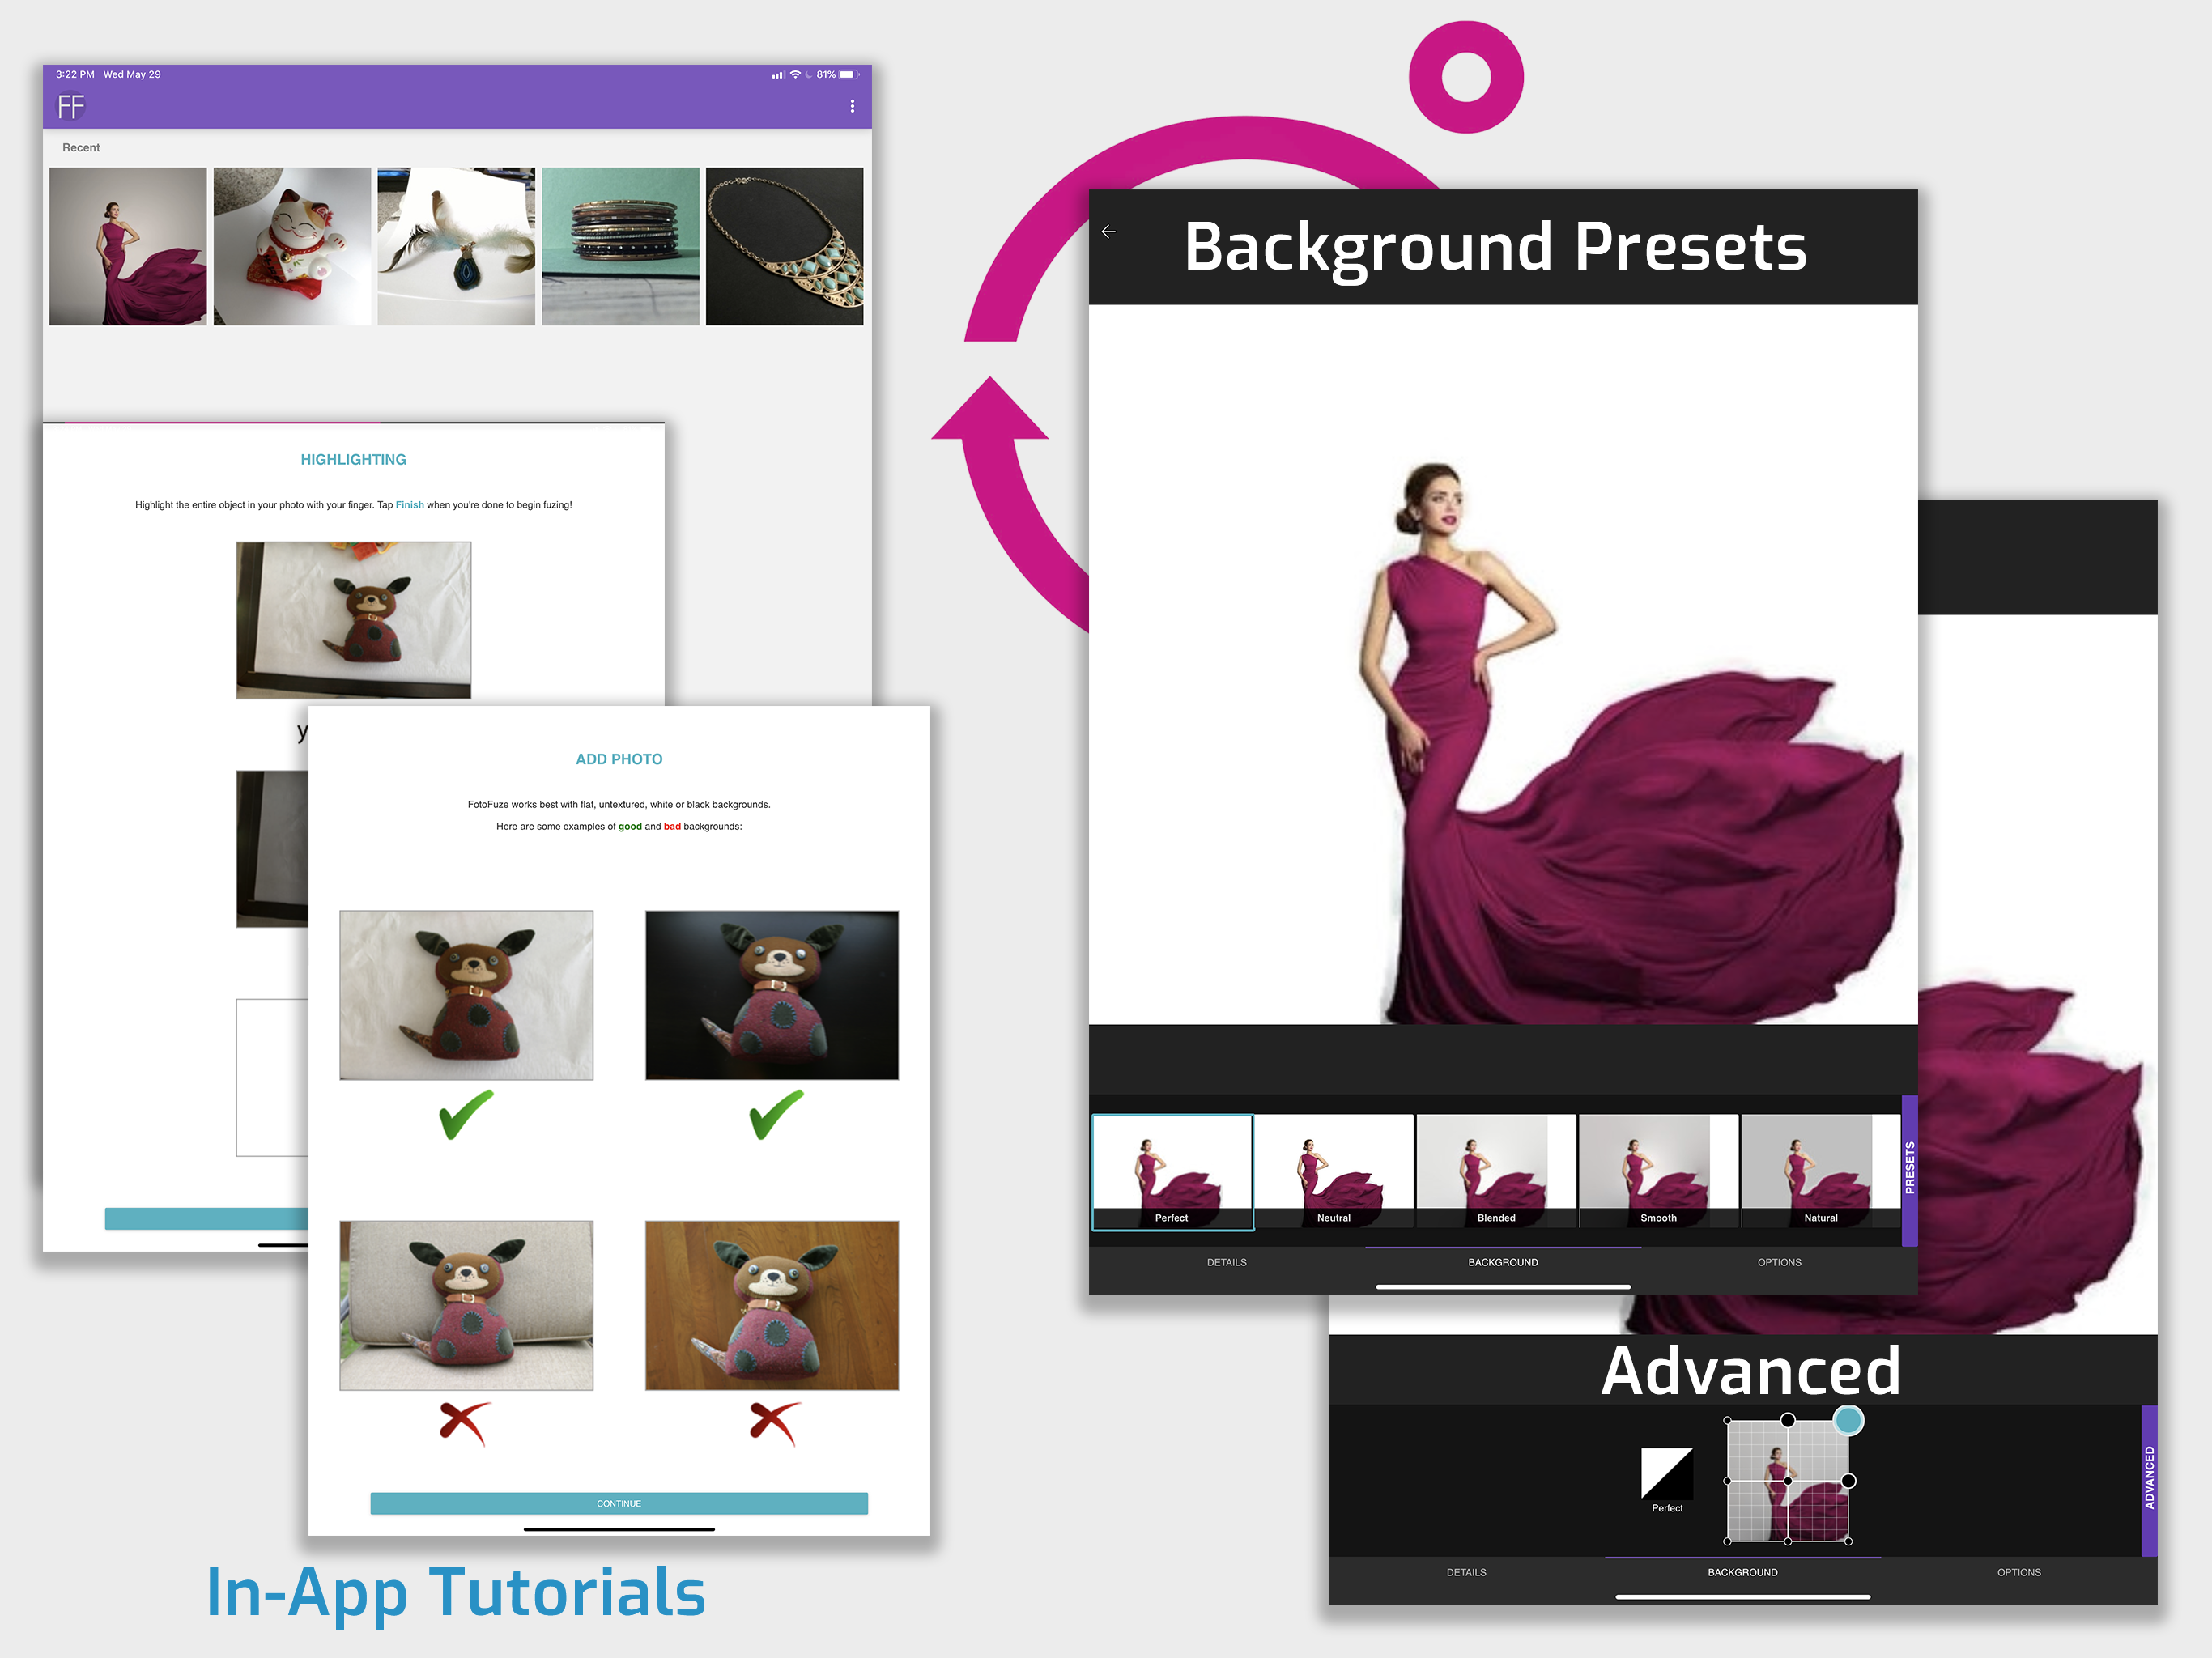Pick the Smooth preset thumbnail

pos(1658,1171)
